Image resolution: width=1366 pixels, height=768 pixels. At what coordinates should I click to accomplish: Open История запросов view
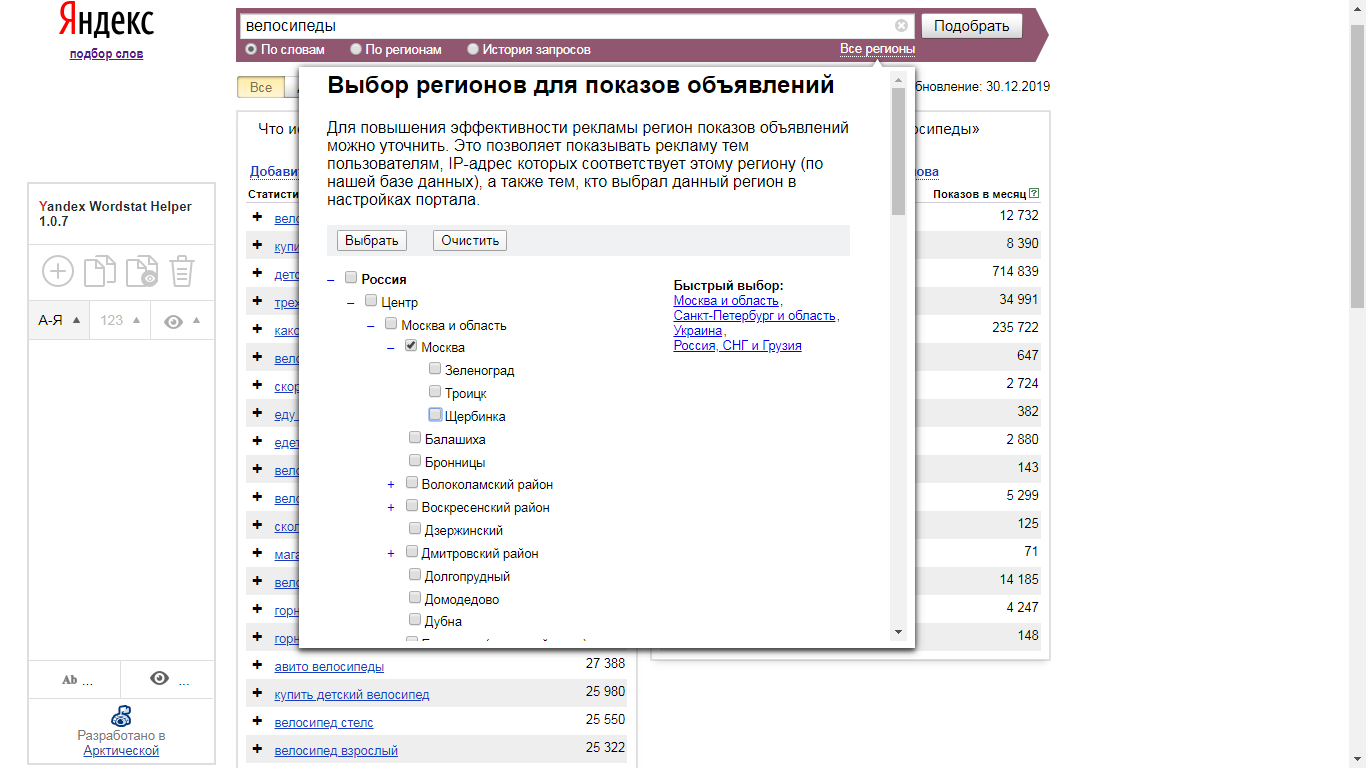pos(471,48)
